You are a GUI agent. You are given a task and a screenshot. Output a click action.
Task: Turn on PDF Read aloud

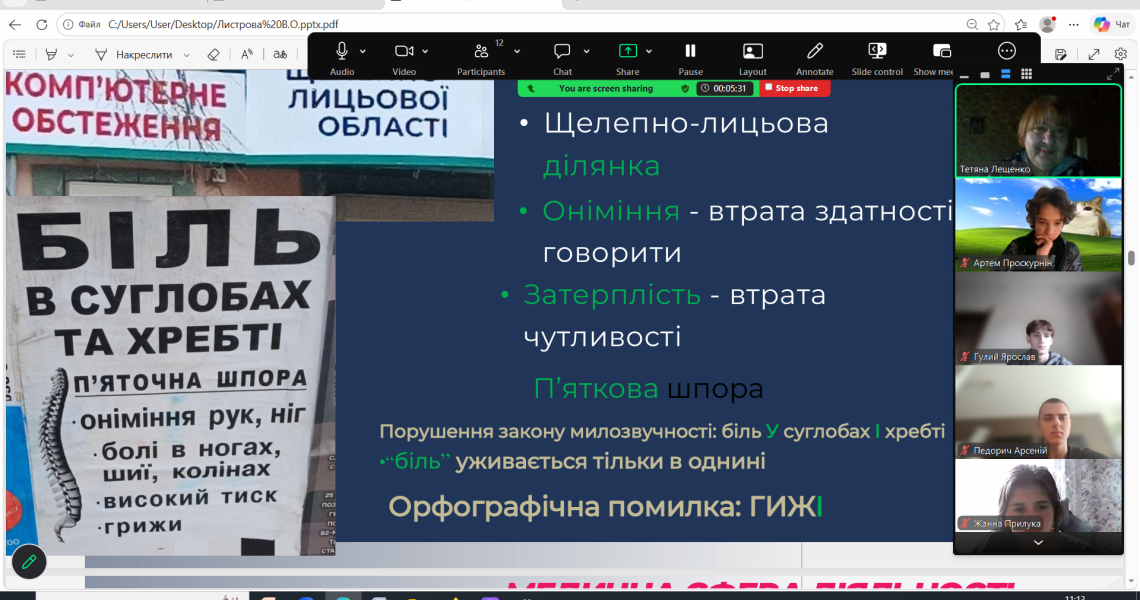point(247,55)
